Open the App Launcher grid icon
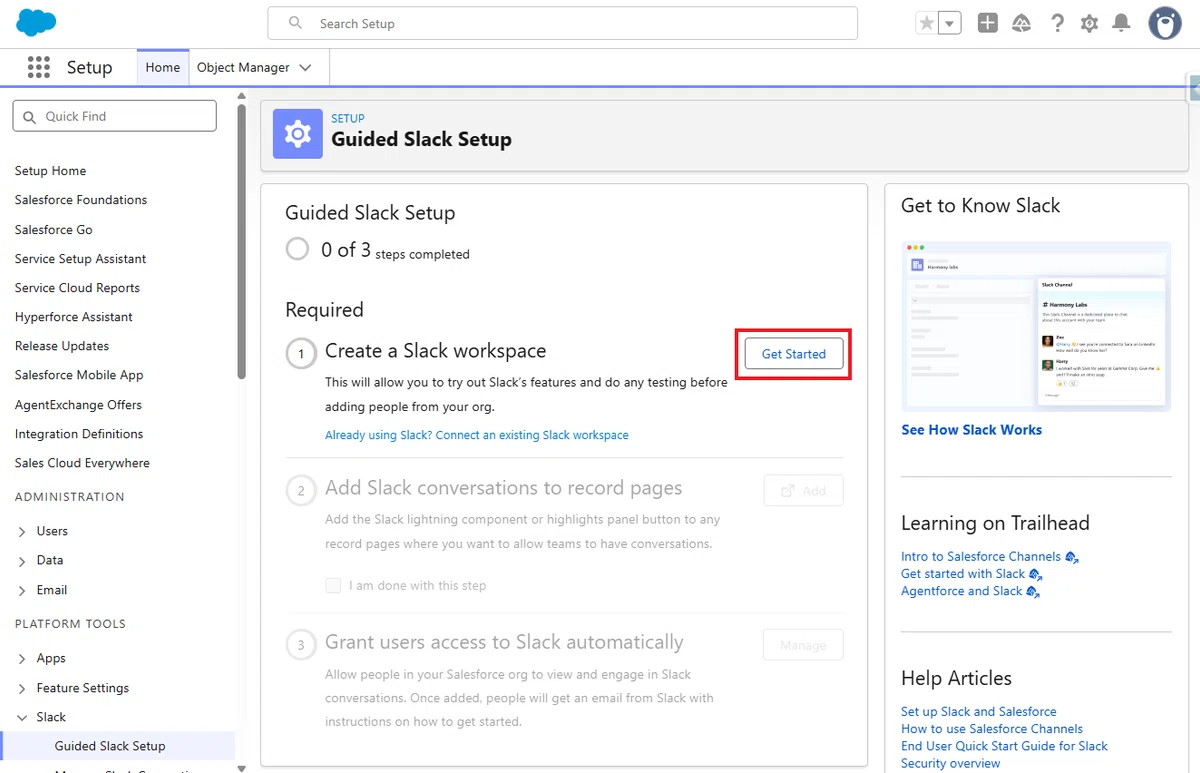 tap(39, 67)
